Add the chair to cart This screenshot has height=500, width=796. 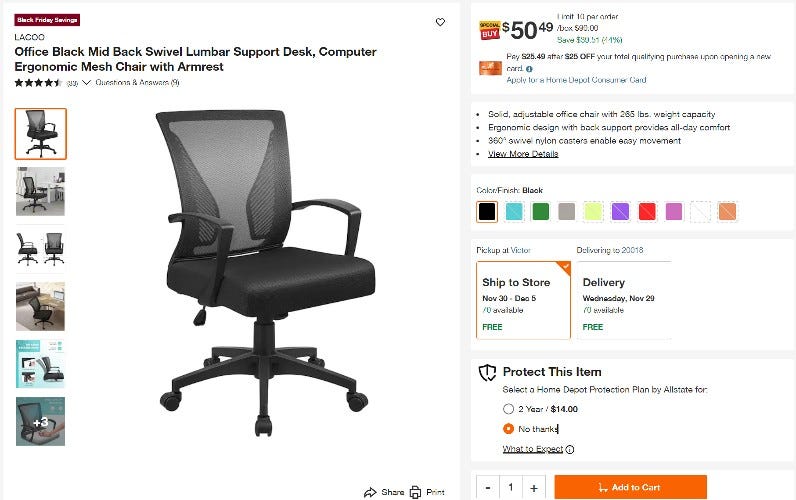(x=631, y=487)
